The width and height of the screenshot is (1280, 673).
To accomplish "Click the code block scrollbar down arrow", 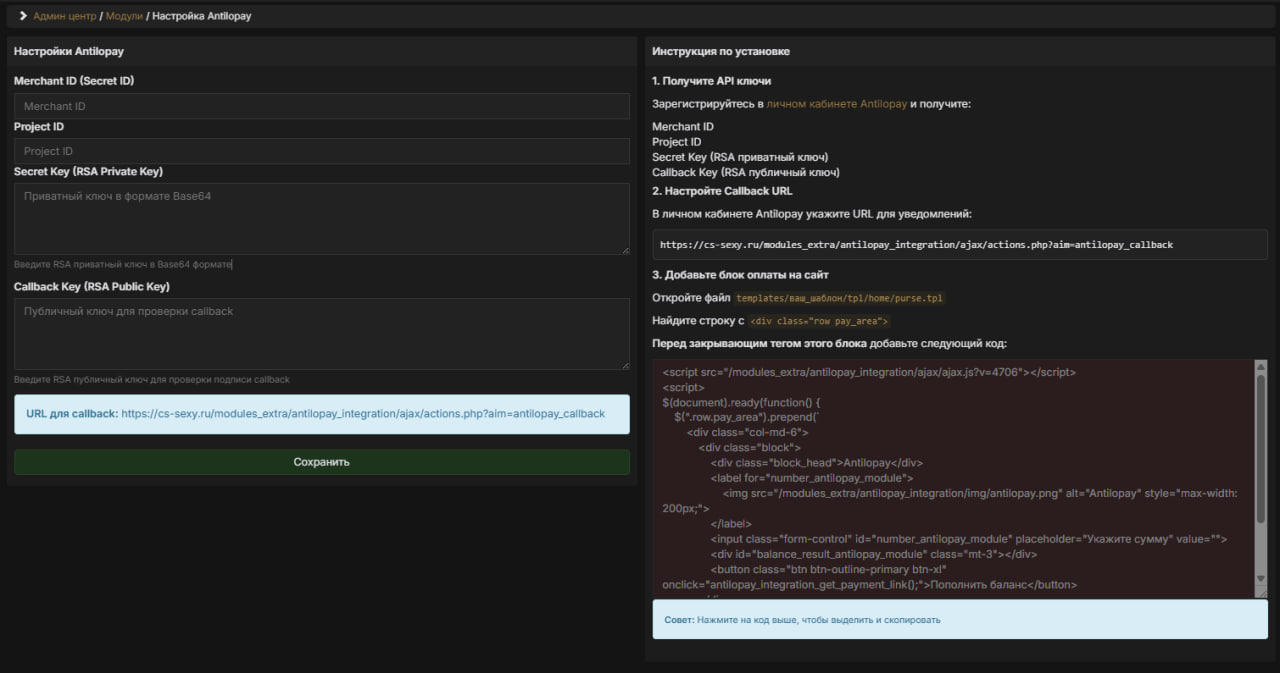I will (1261, 580).
